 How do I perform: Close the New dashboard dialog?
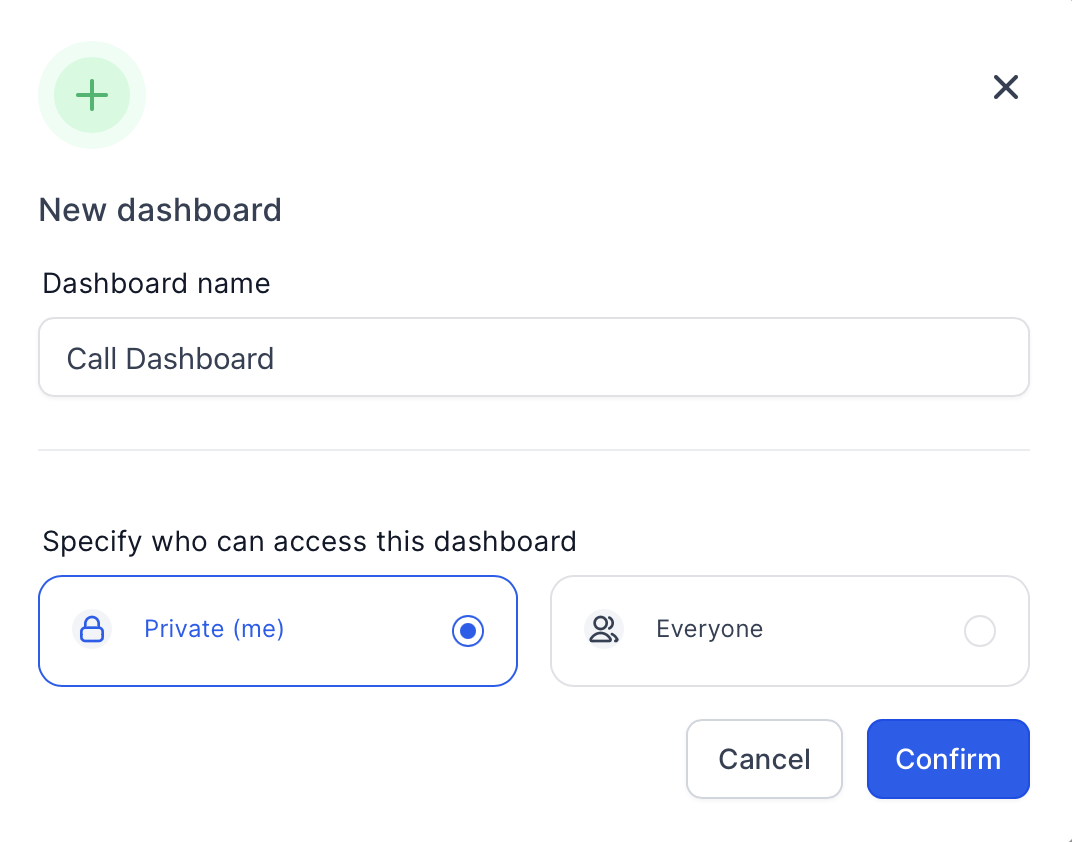[1006, 87]
